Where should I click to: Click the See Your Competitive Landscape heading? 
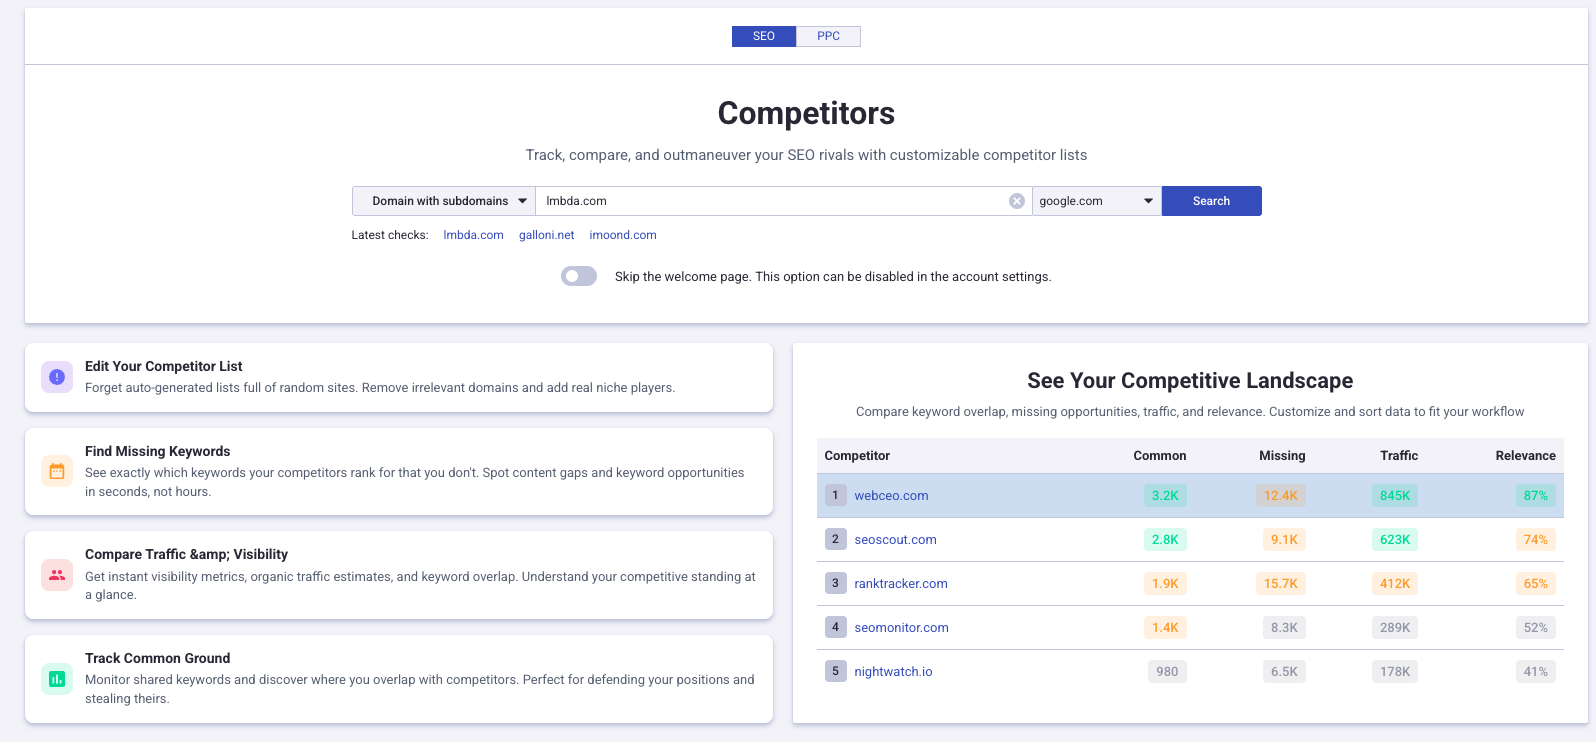(x=1190, y=381)
